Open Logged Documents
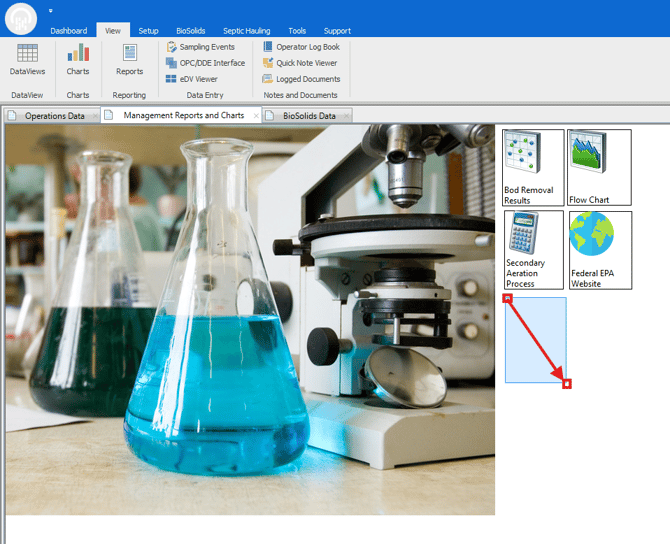 (301, 79)
